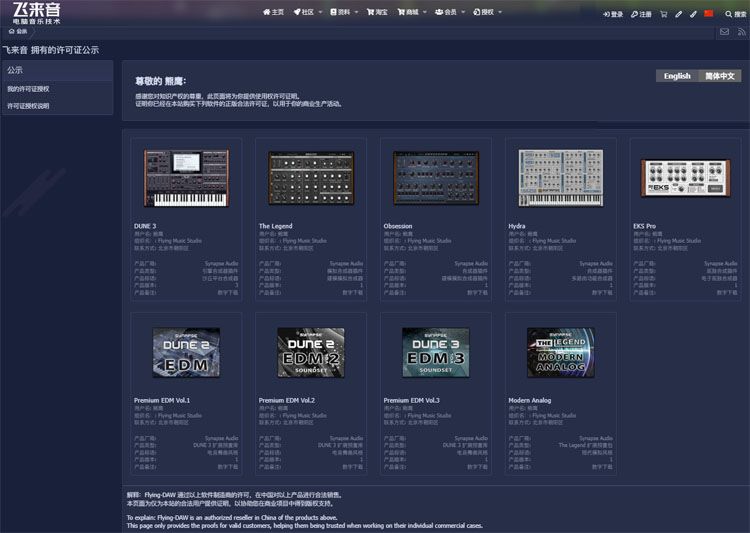
Task: Open The Legend synth thumbnail
Action: (311, 178)
